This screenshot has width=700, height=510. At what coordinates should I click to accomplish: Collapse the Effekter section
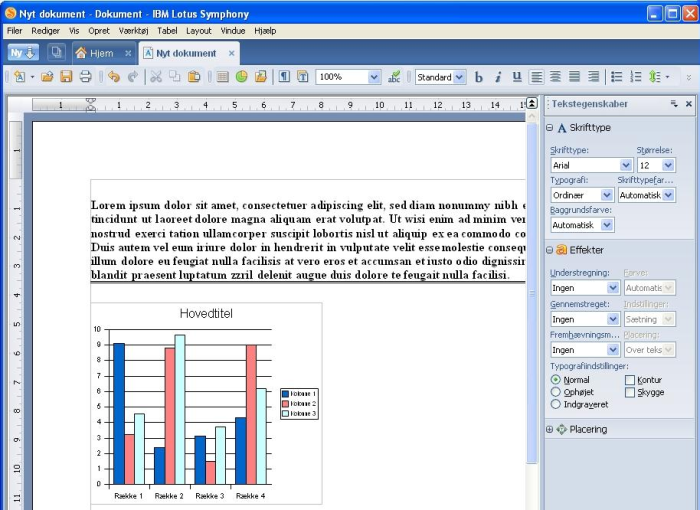[x=550, y=250]
